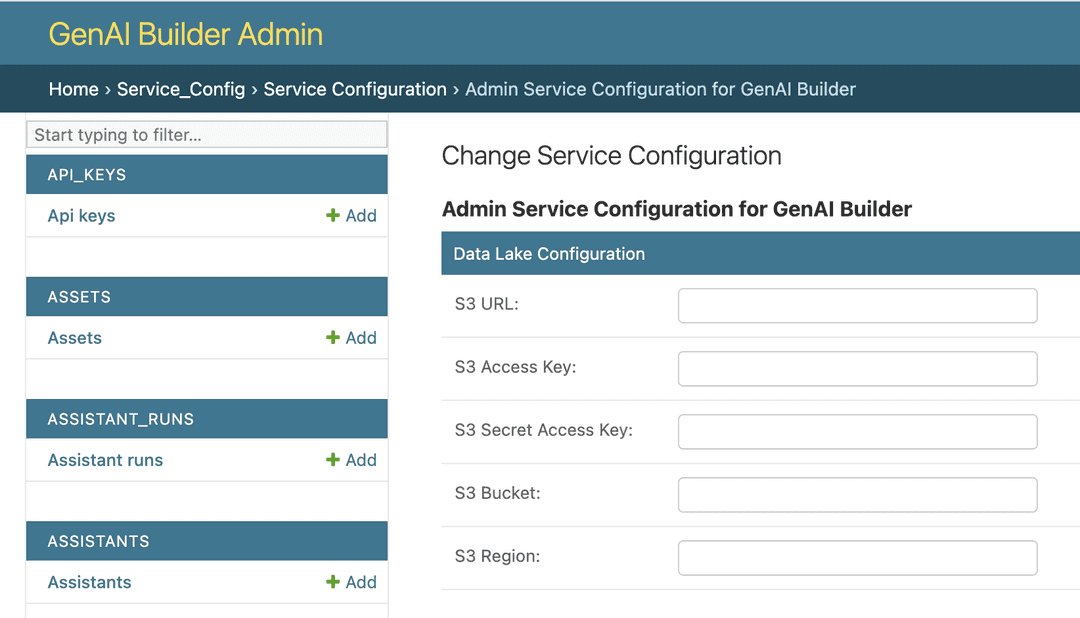
Task: Click inside the S3 URL field
Action: tap(857, 305)
